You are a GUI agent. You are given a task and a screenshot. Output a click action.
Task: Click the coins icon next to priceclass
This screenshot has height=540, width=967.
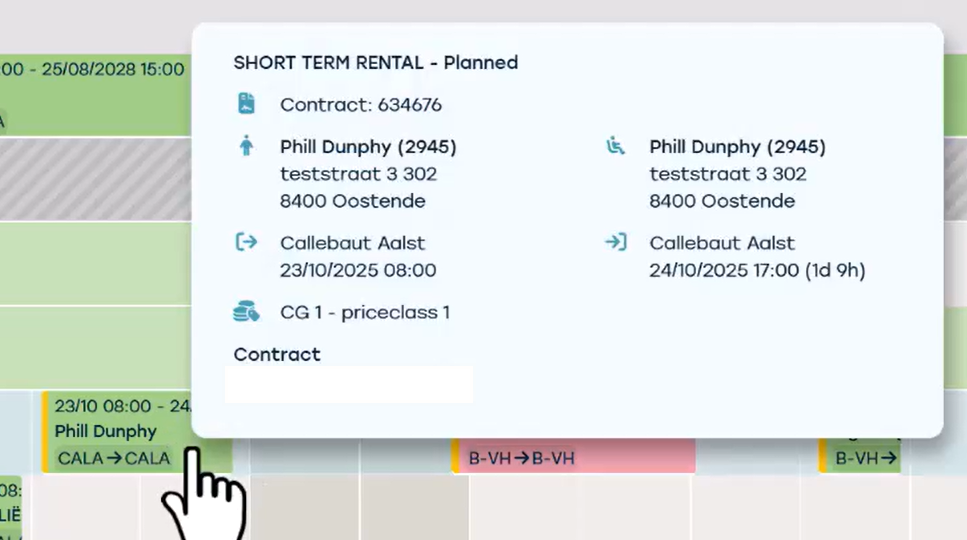click(x=246, y=312)
